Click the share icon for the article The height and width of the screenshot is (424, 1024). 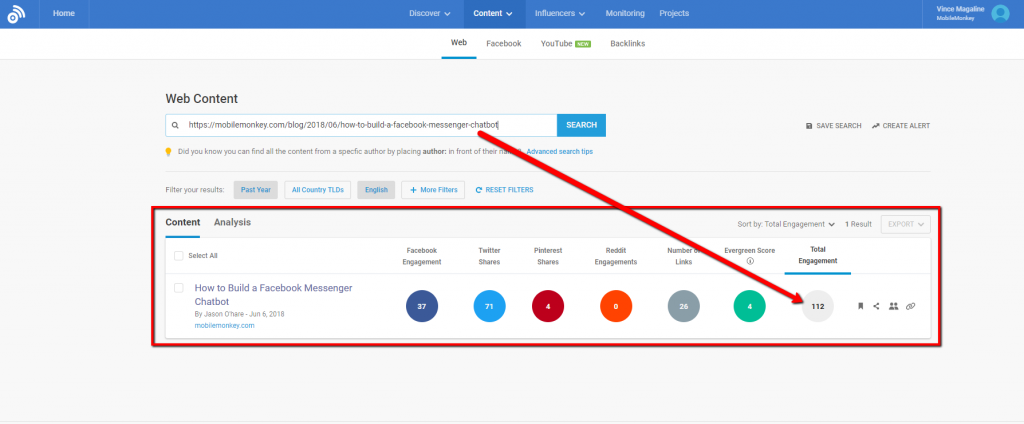click(x=876, y=306)
